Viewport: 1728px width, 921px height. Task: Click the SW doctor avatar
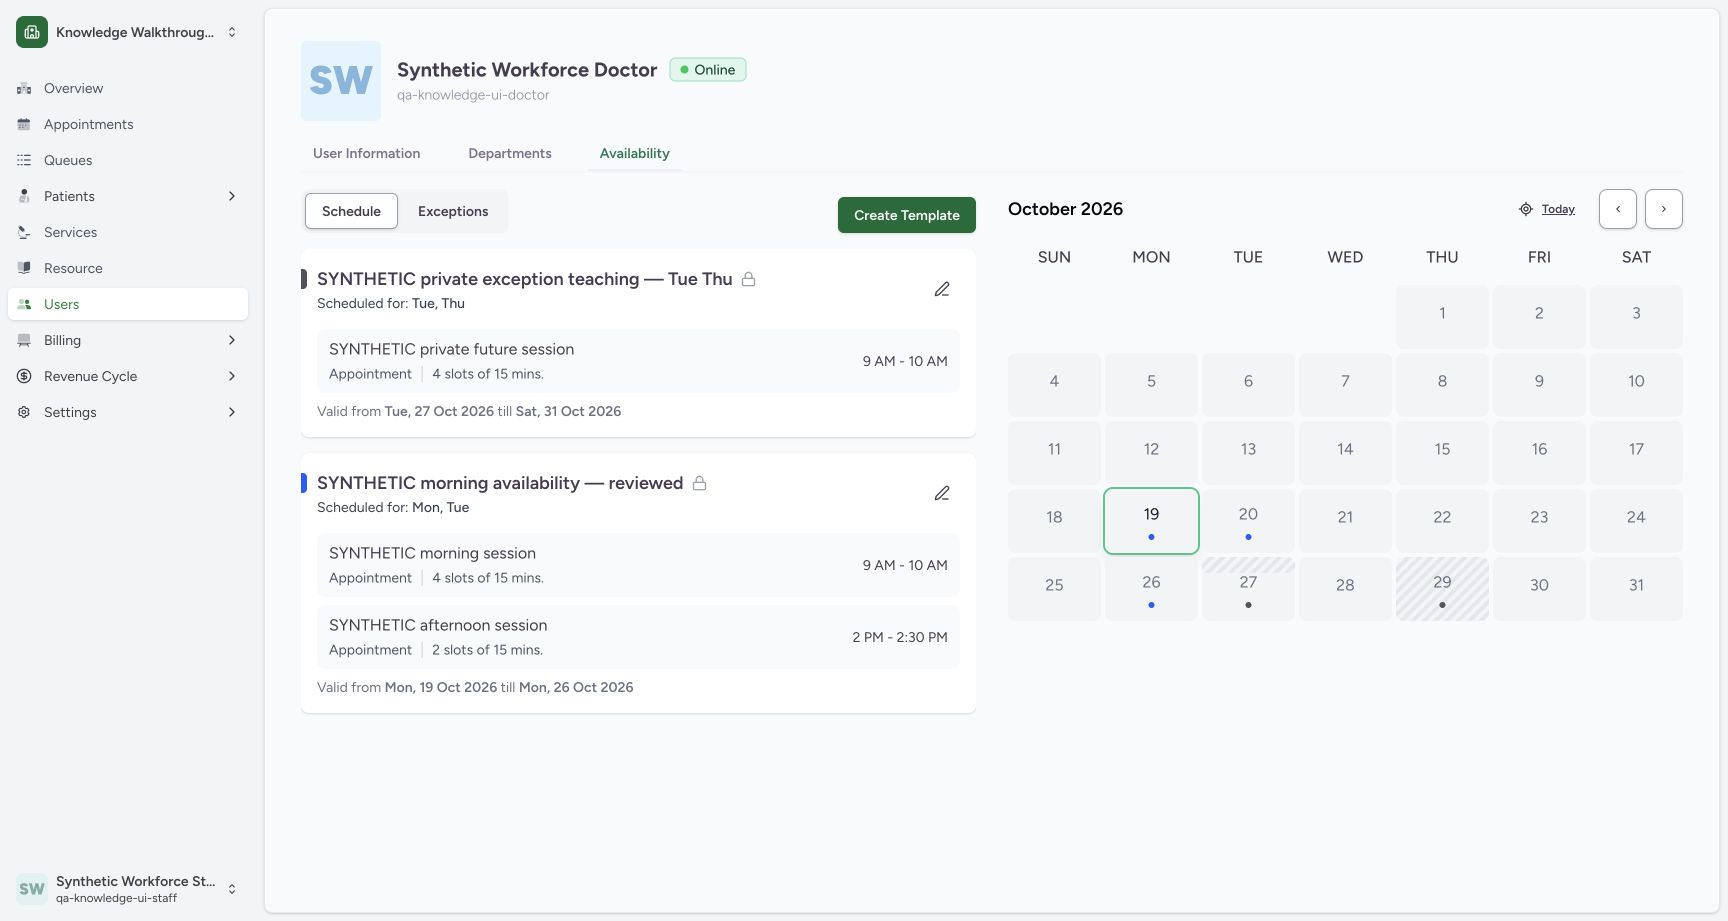click(x=341, y=81)
